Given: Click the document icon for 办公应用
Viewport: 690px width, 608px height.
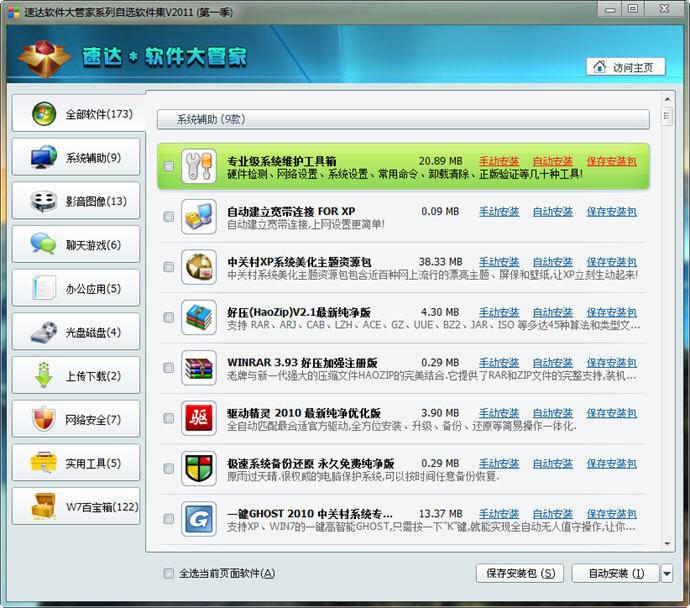Looking at the screenshot, I should (44, 288).
